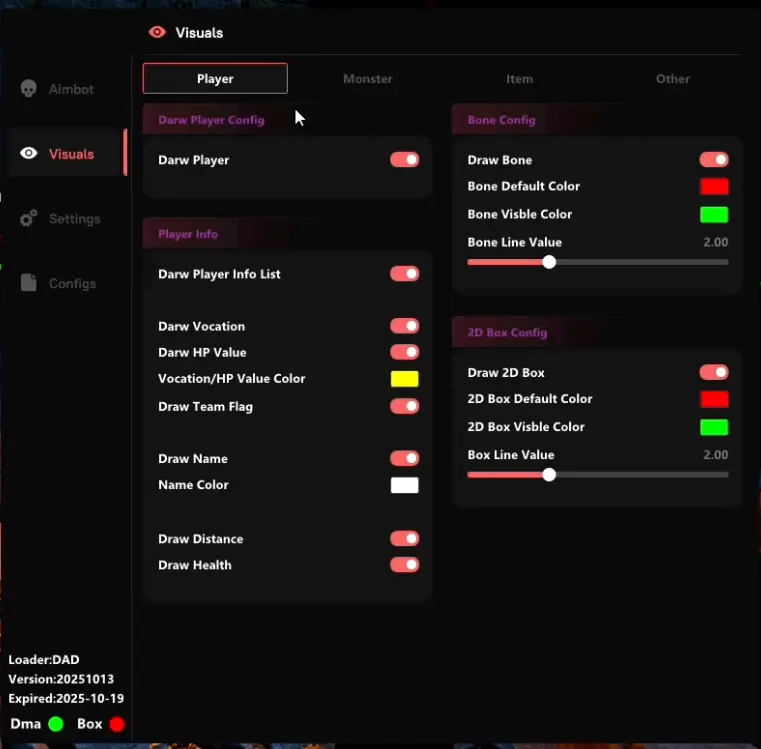The image size is (761, 749).
Task: Disable the Darw Player toggle
Action: click(404, 160)
